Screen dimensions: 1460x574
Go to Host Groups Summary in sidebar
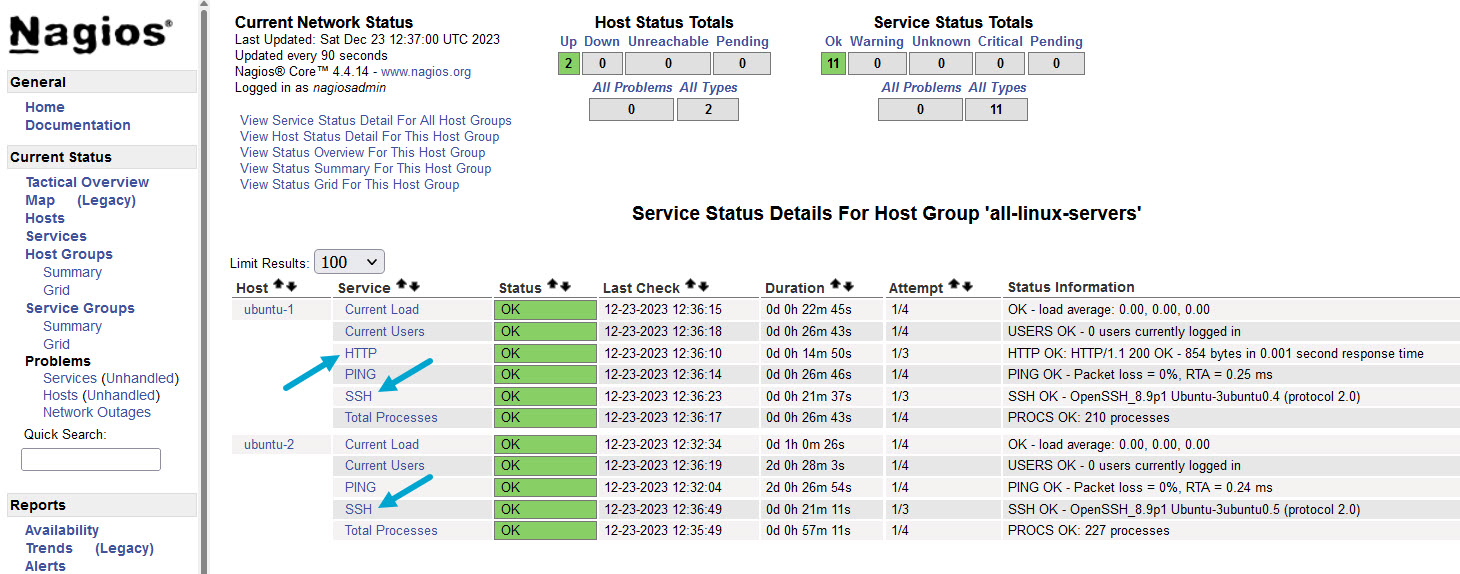click(x=72, y=272)
